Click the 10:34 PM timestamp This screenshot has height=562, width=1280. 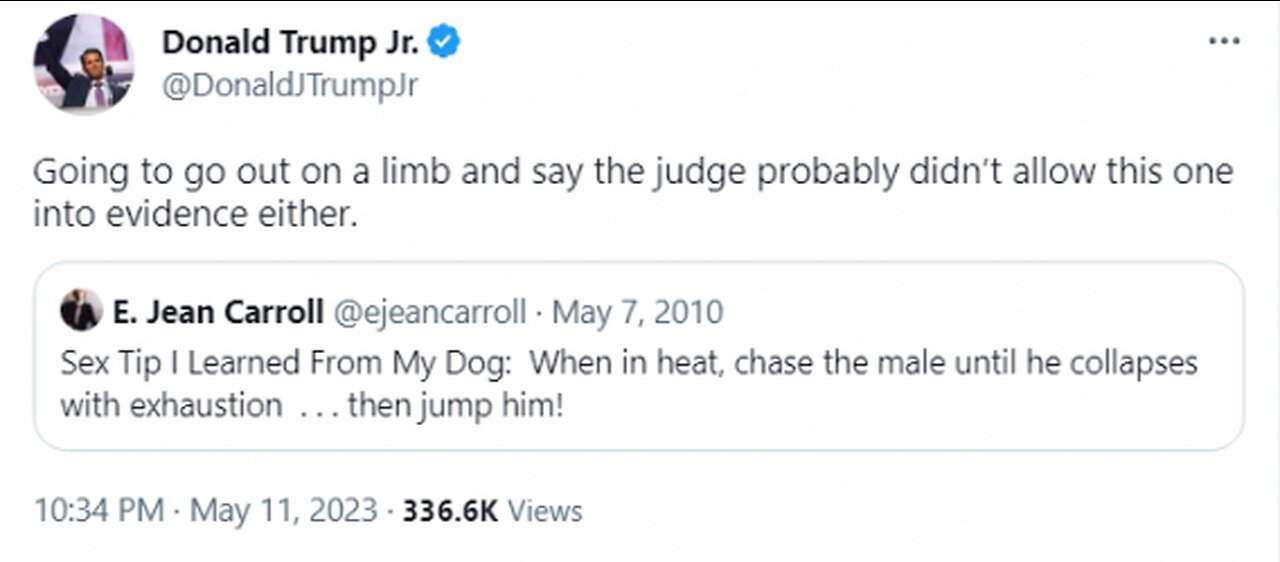click(x=98, y=511)
